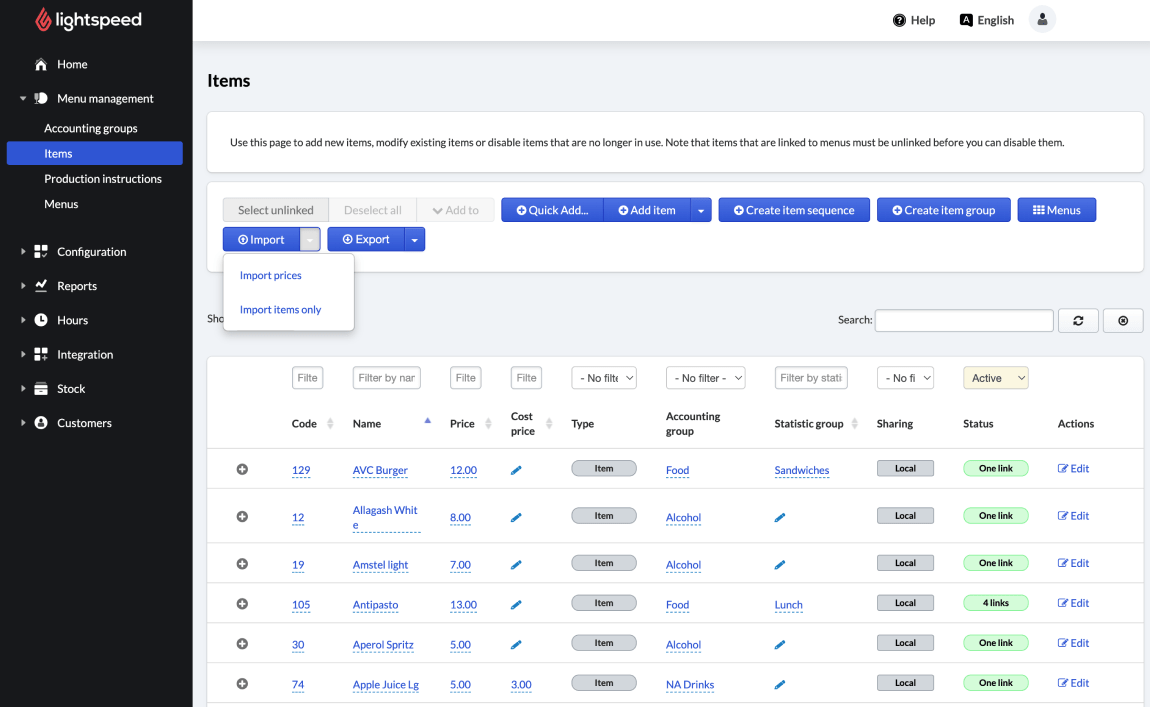Expand the Export dropdown arrow
The height and width of the screenshot is (707, 1150).
coord(415,240)
